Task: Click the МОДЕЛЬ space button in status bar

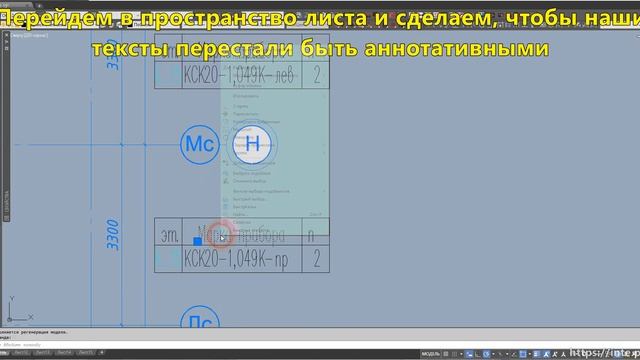Action: (x=431, y=354)
